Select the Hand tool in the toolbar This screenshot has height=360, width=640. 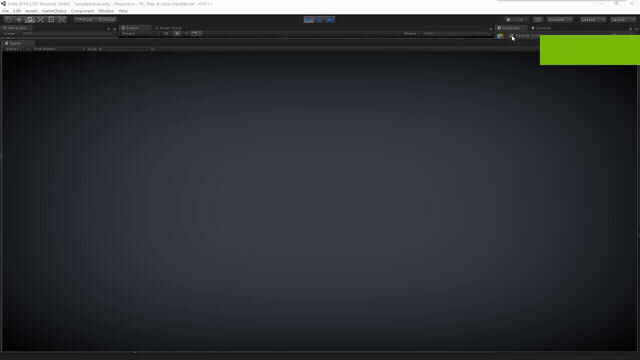point(8,20)
